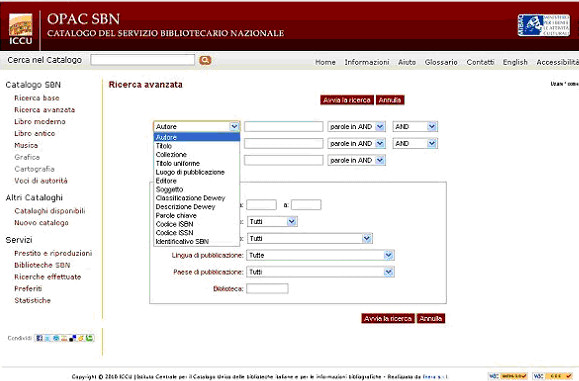
Task: Open Lingua di pubblicazione dropdown
Action: (320, 255)
